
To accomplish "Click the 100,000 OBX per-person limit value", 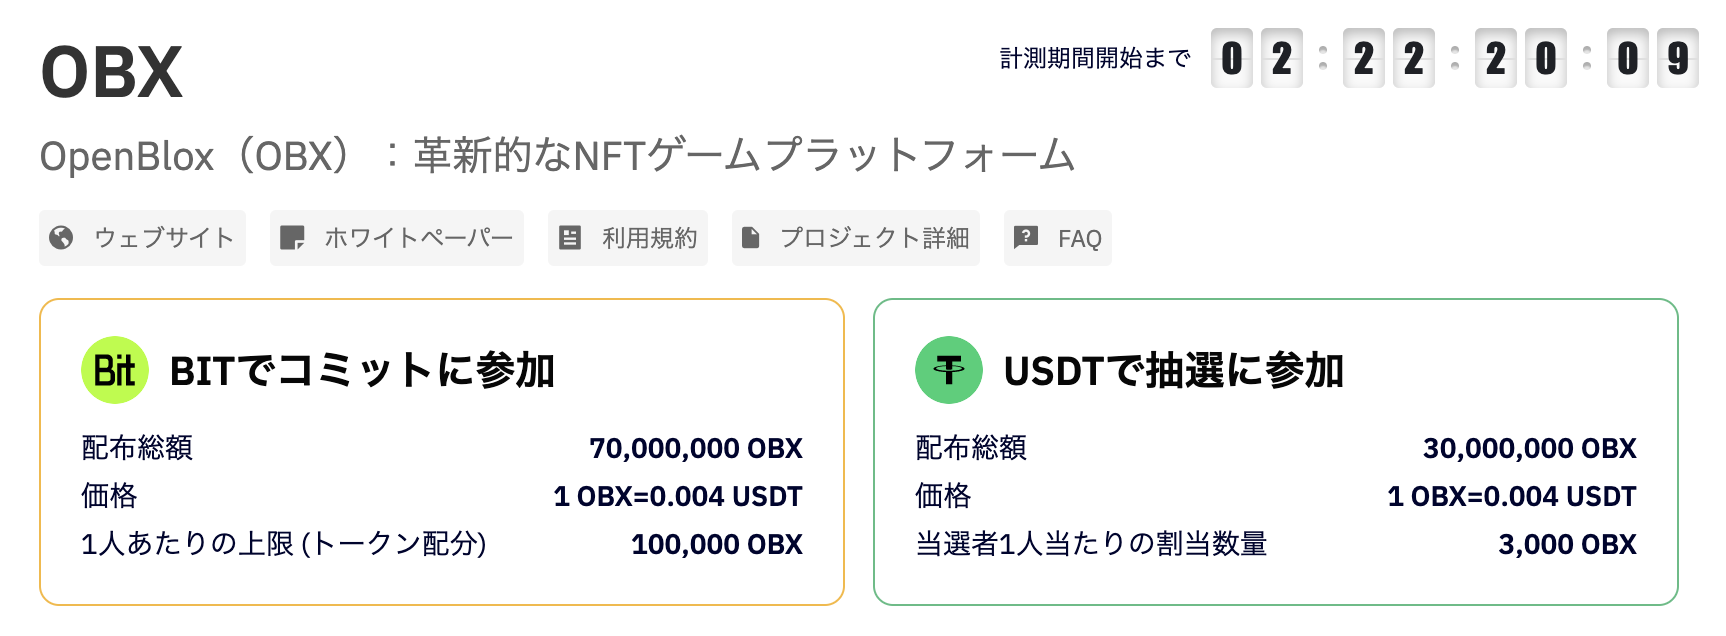I will (x=717, y=544).
